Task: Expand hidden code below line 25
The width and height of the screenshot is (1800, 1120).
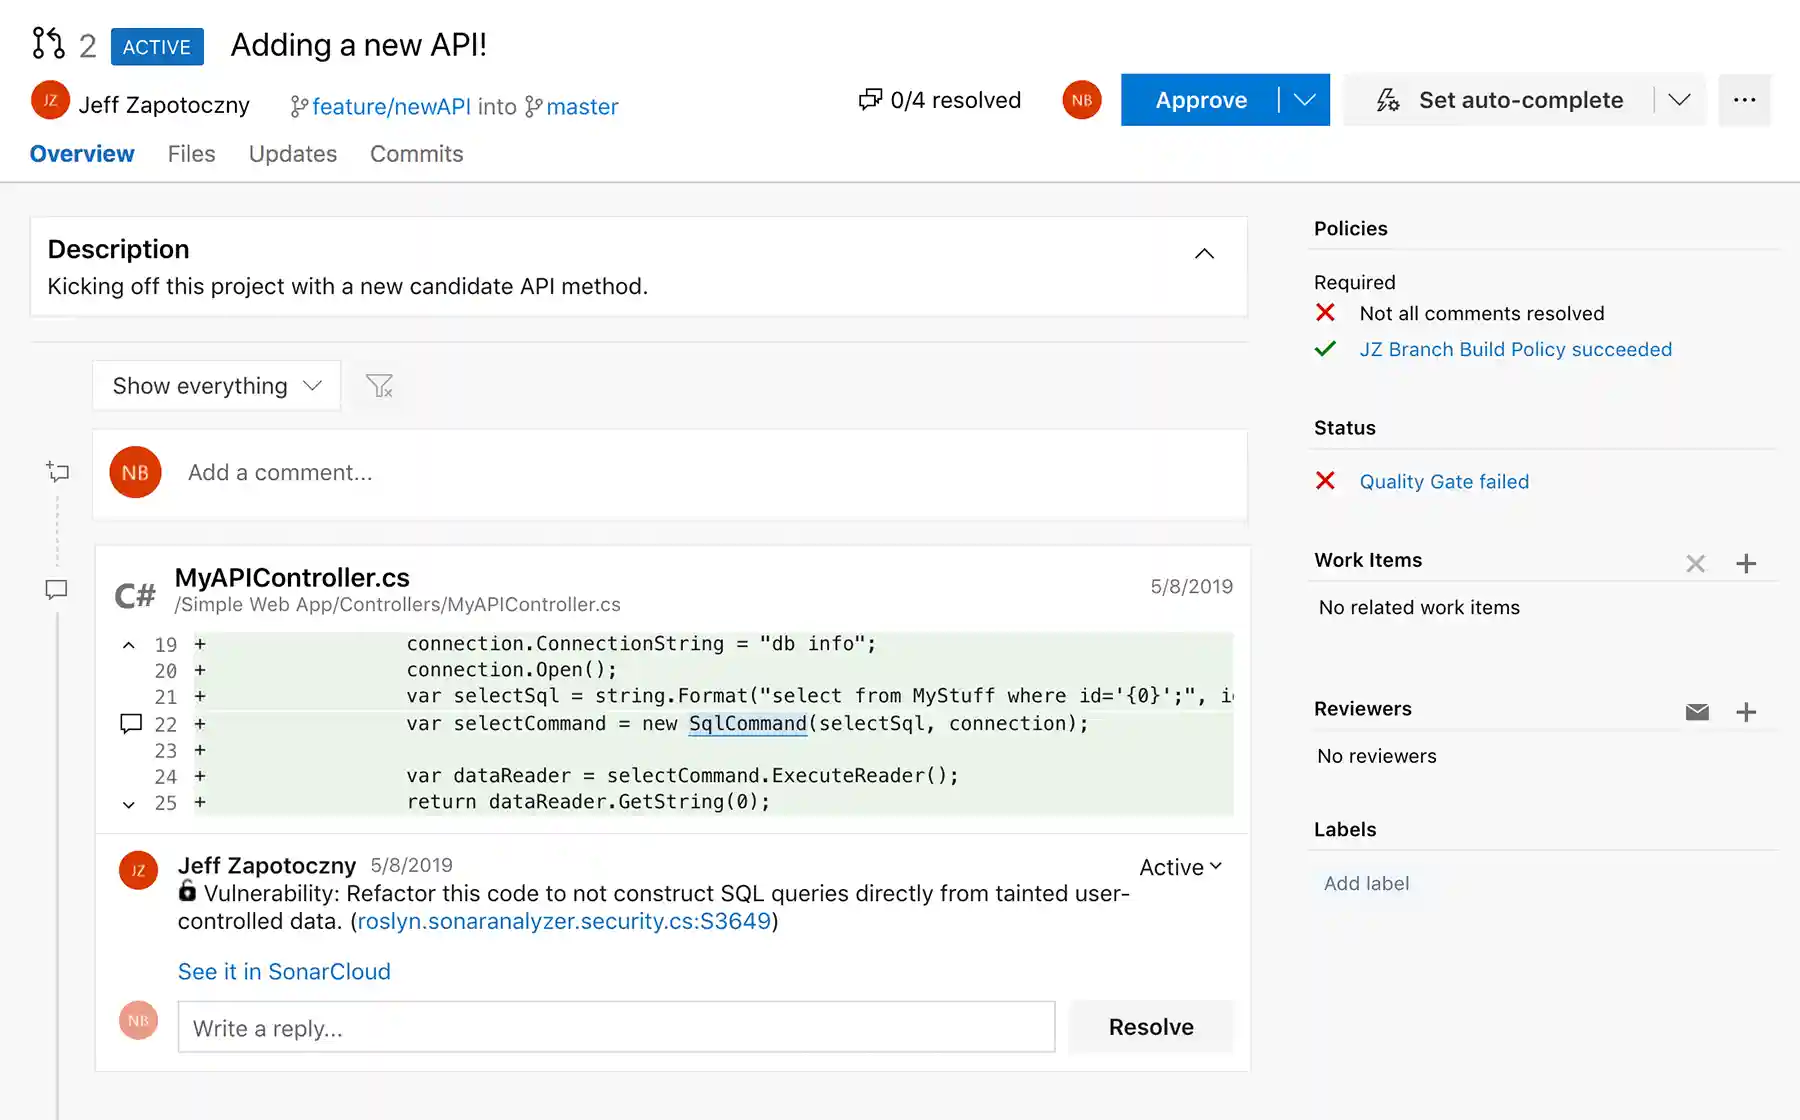Action: pos(128,803)
